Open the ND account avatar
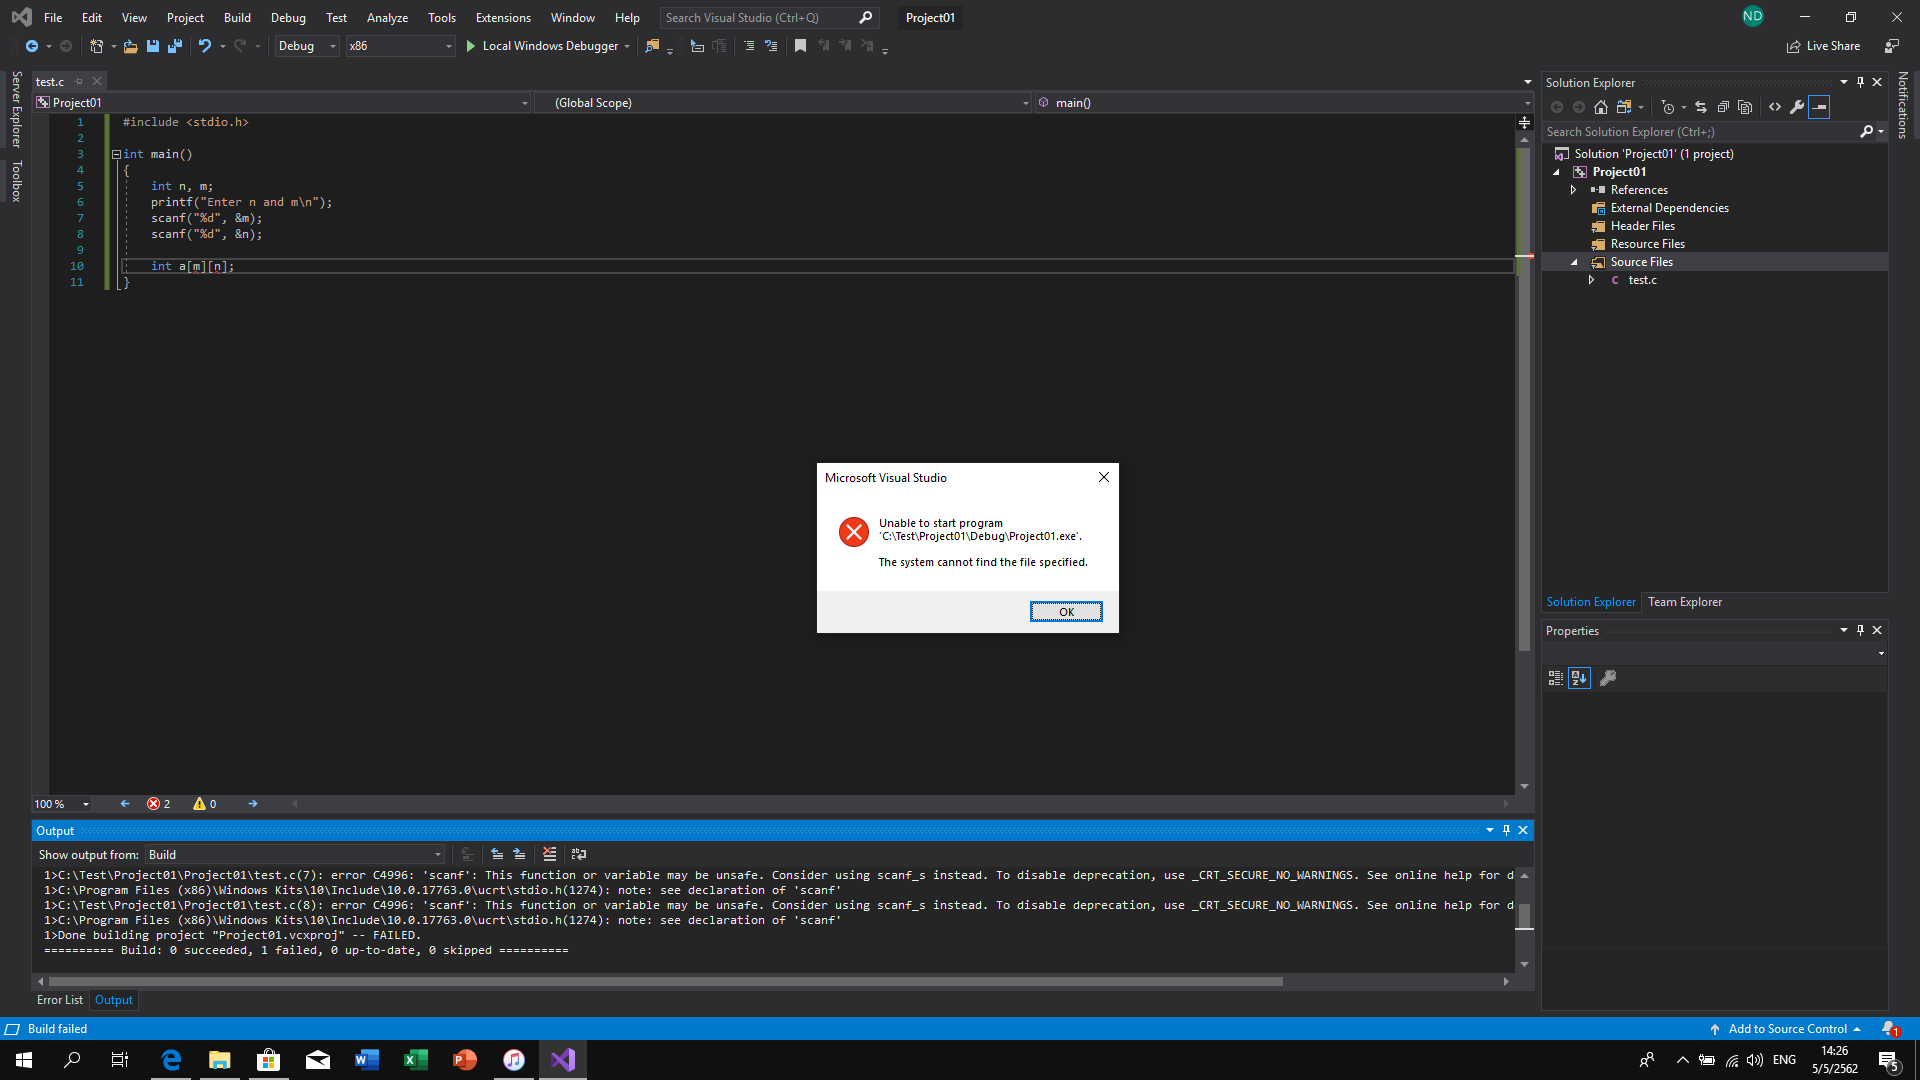 1753,16
